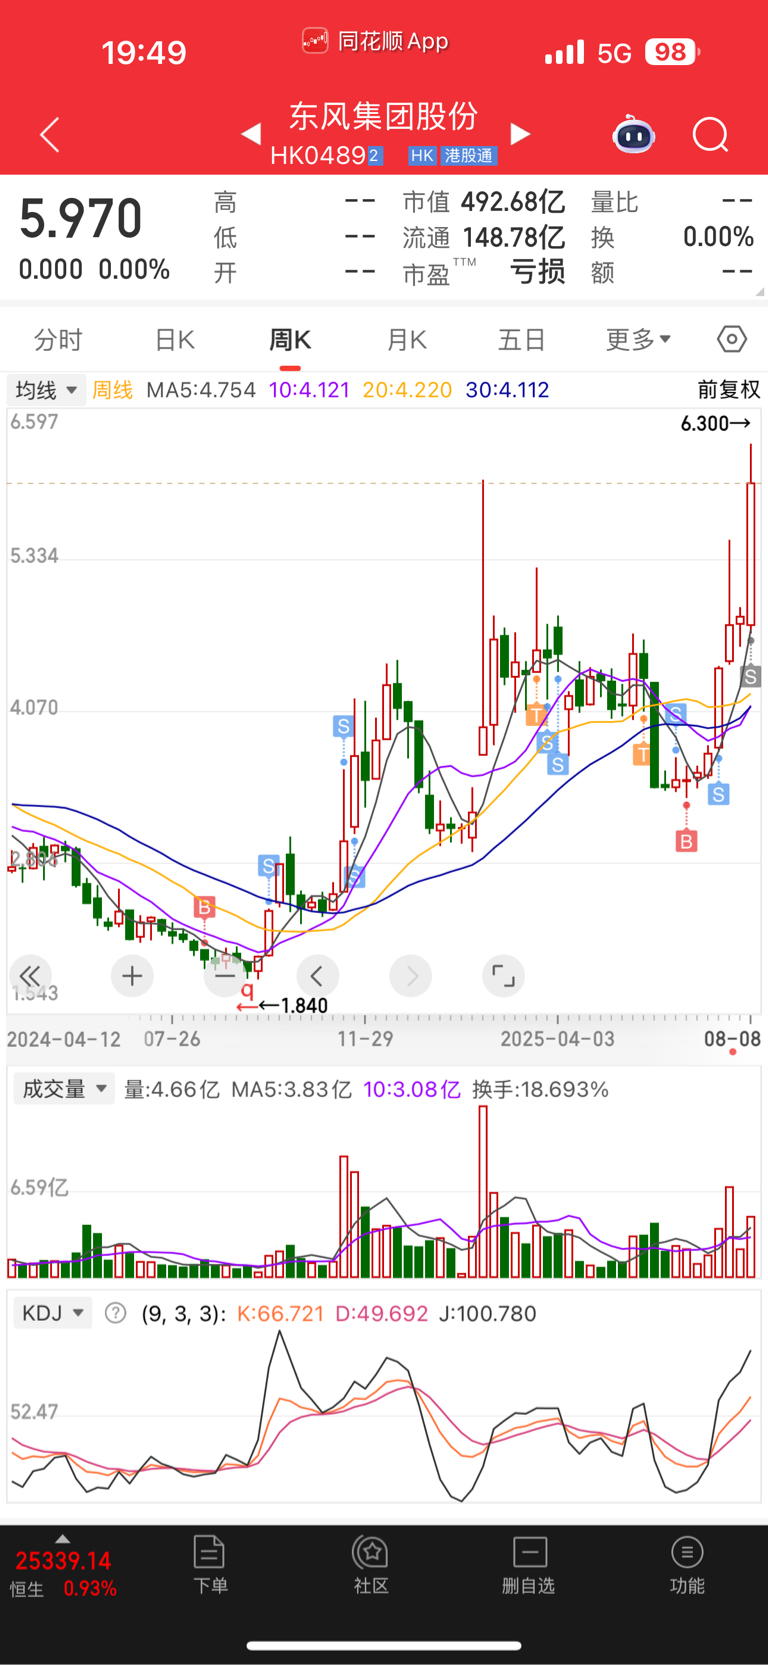The width and height of the screenshot is (768, 1665).
Task: Tap 市值 492.68亿 value
Action: [x=512, y=202]
